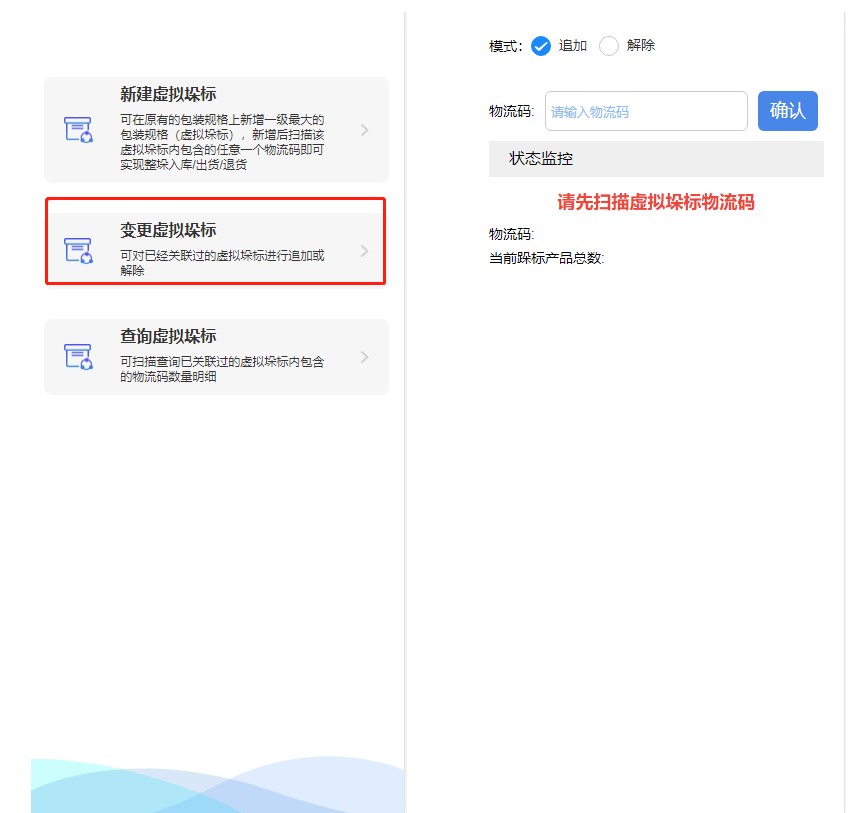Image resolution: width=868 pixels, height=813 pixels.
Task: Open the 查询虚拟垛标 menu title
Action: tap(168, 336)
